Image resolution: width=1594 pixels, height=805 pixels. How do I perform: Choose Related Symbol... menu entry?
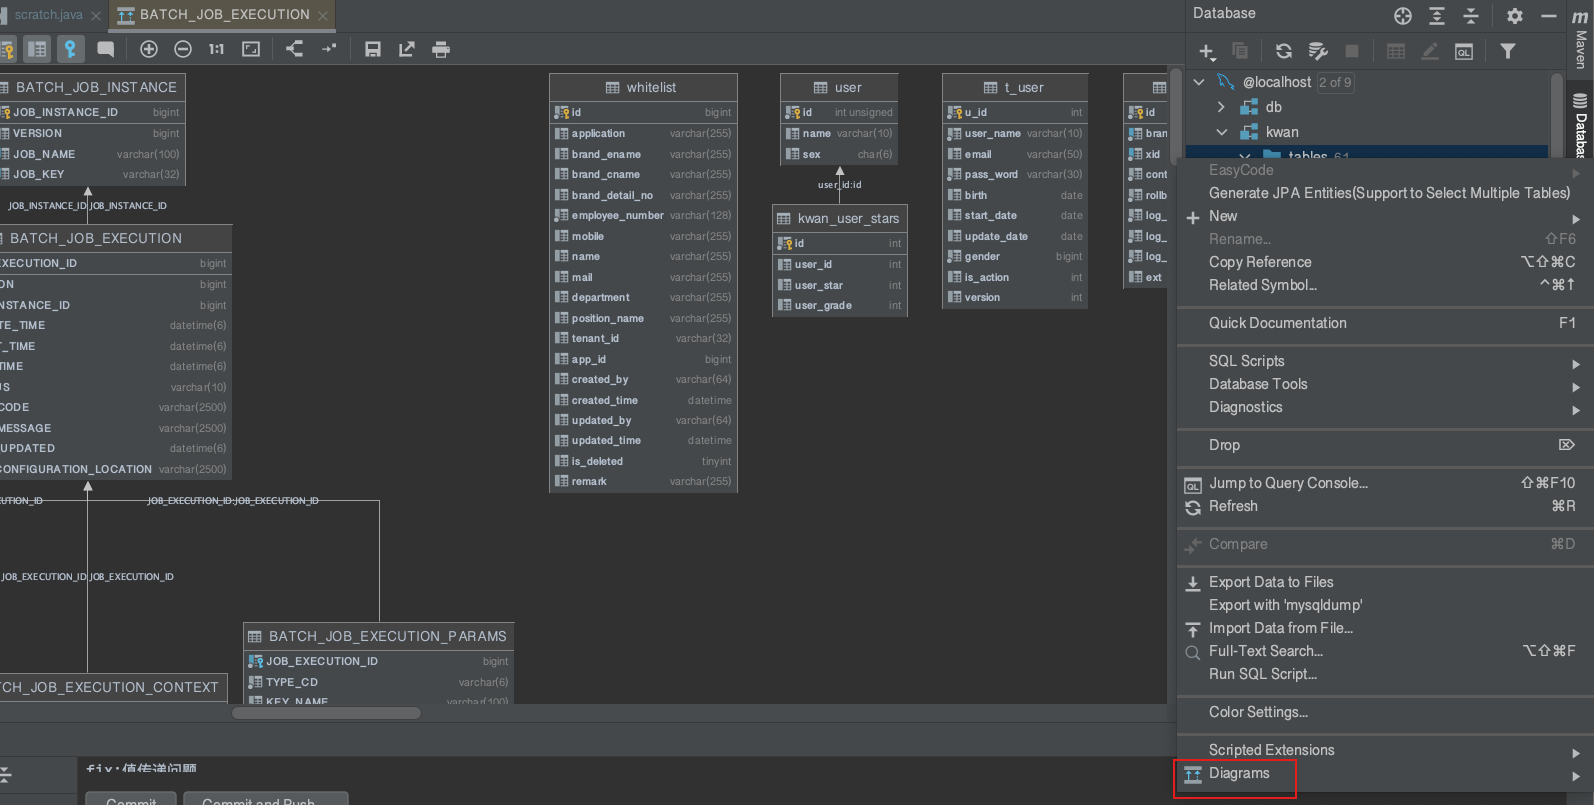click(1385, 285)
